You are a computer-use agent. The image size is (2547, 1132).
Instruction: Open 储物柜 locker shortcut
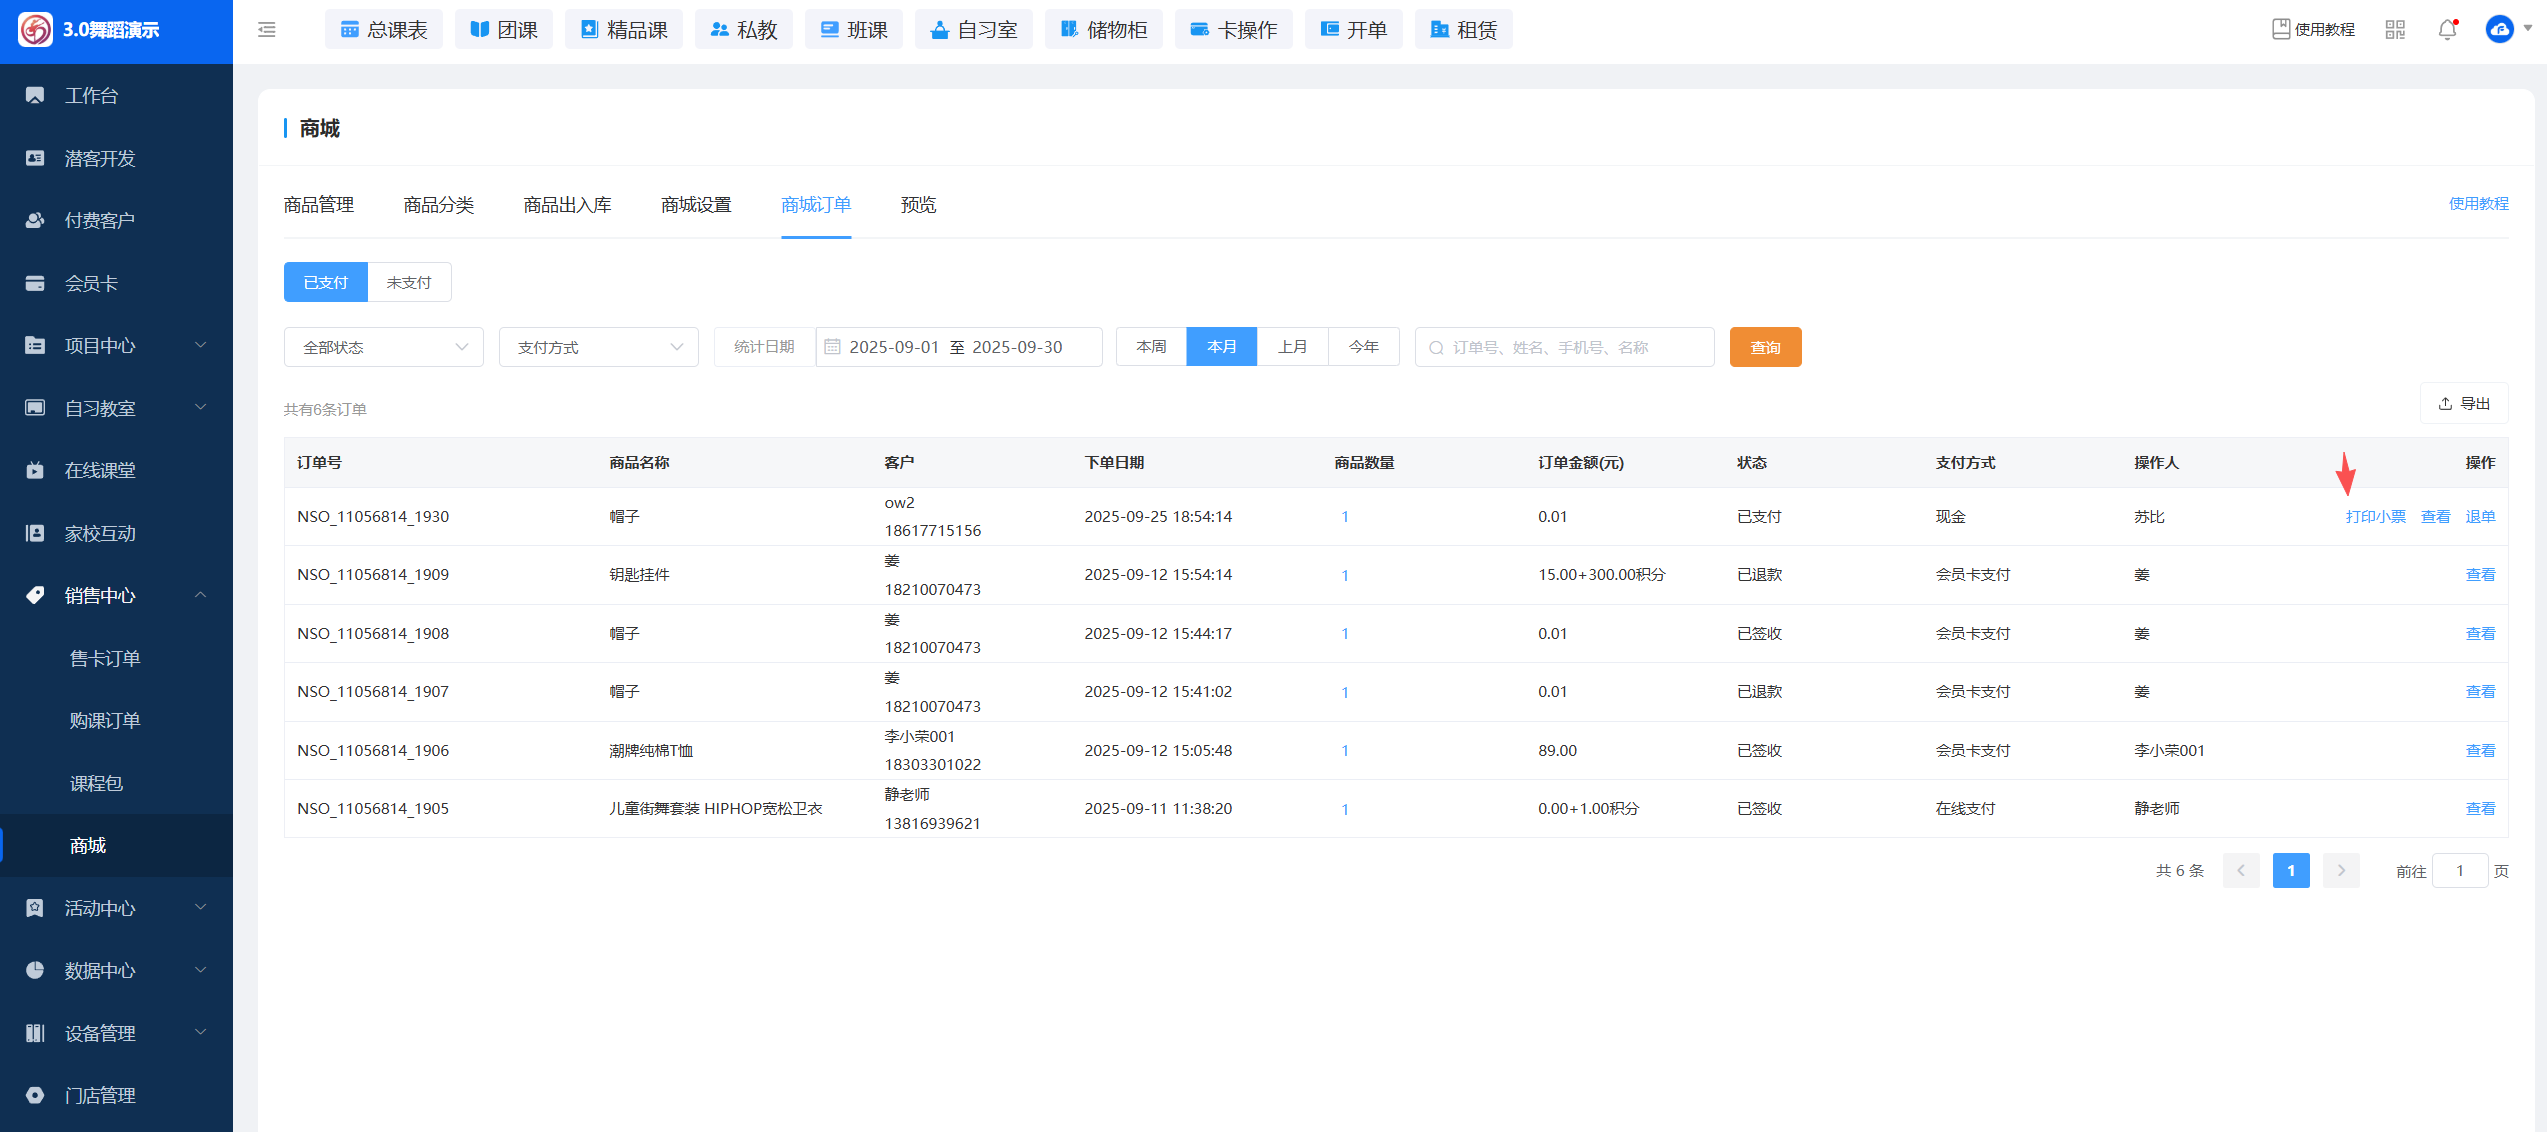pos(1103,30)
